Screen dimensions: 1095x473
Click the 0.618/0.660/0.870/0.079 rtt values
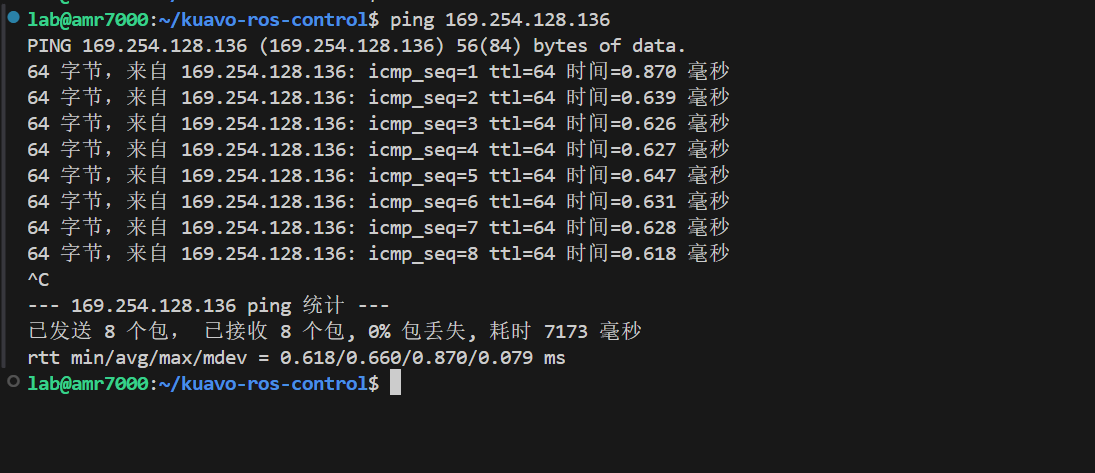coord(406,358)
